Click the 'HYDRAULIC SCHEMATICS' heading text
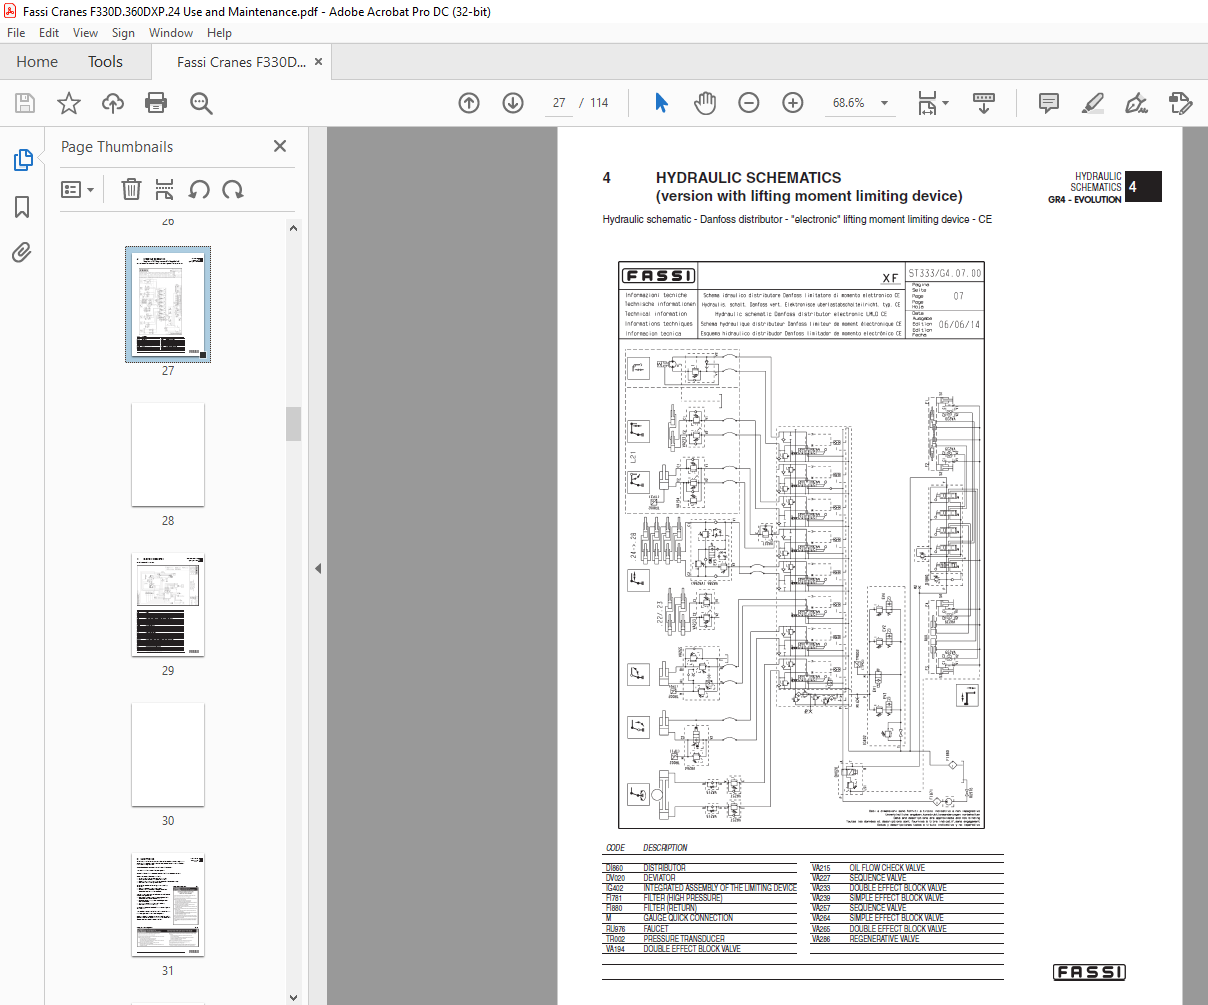 (748, 178)
